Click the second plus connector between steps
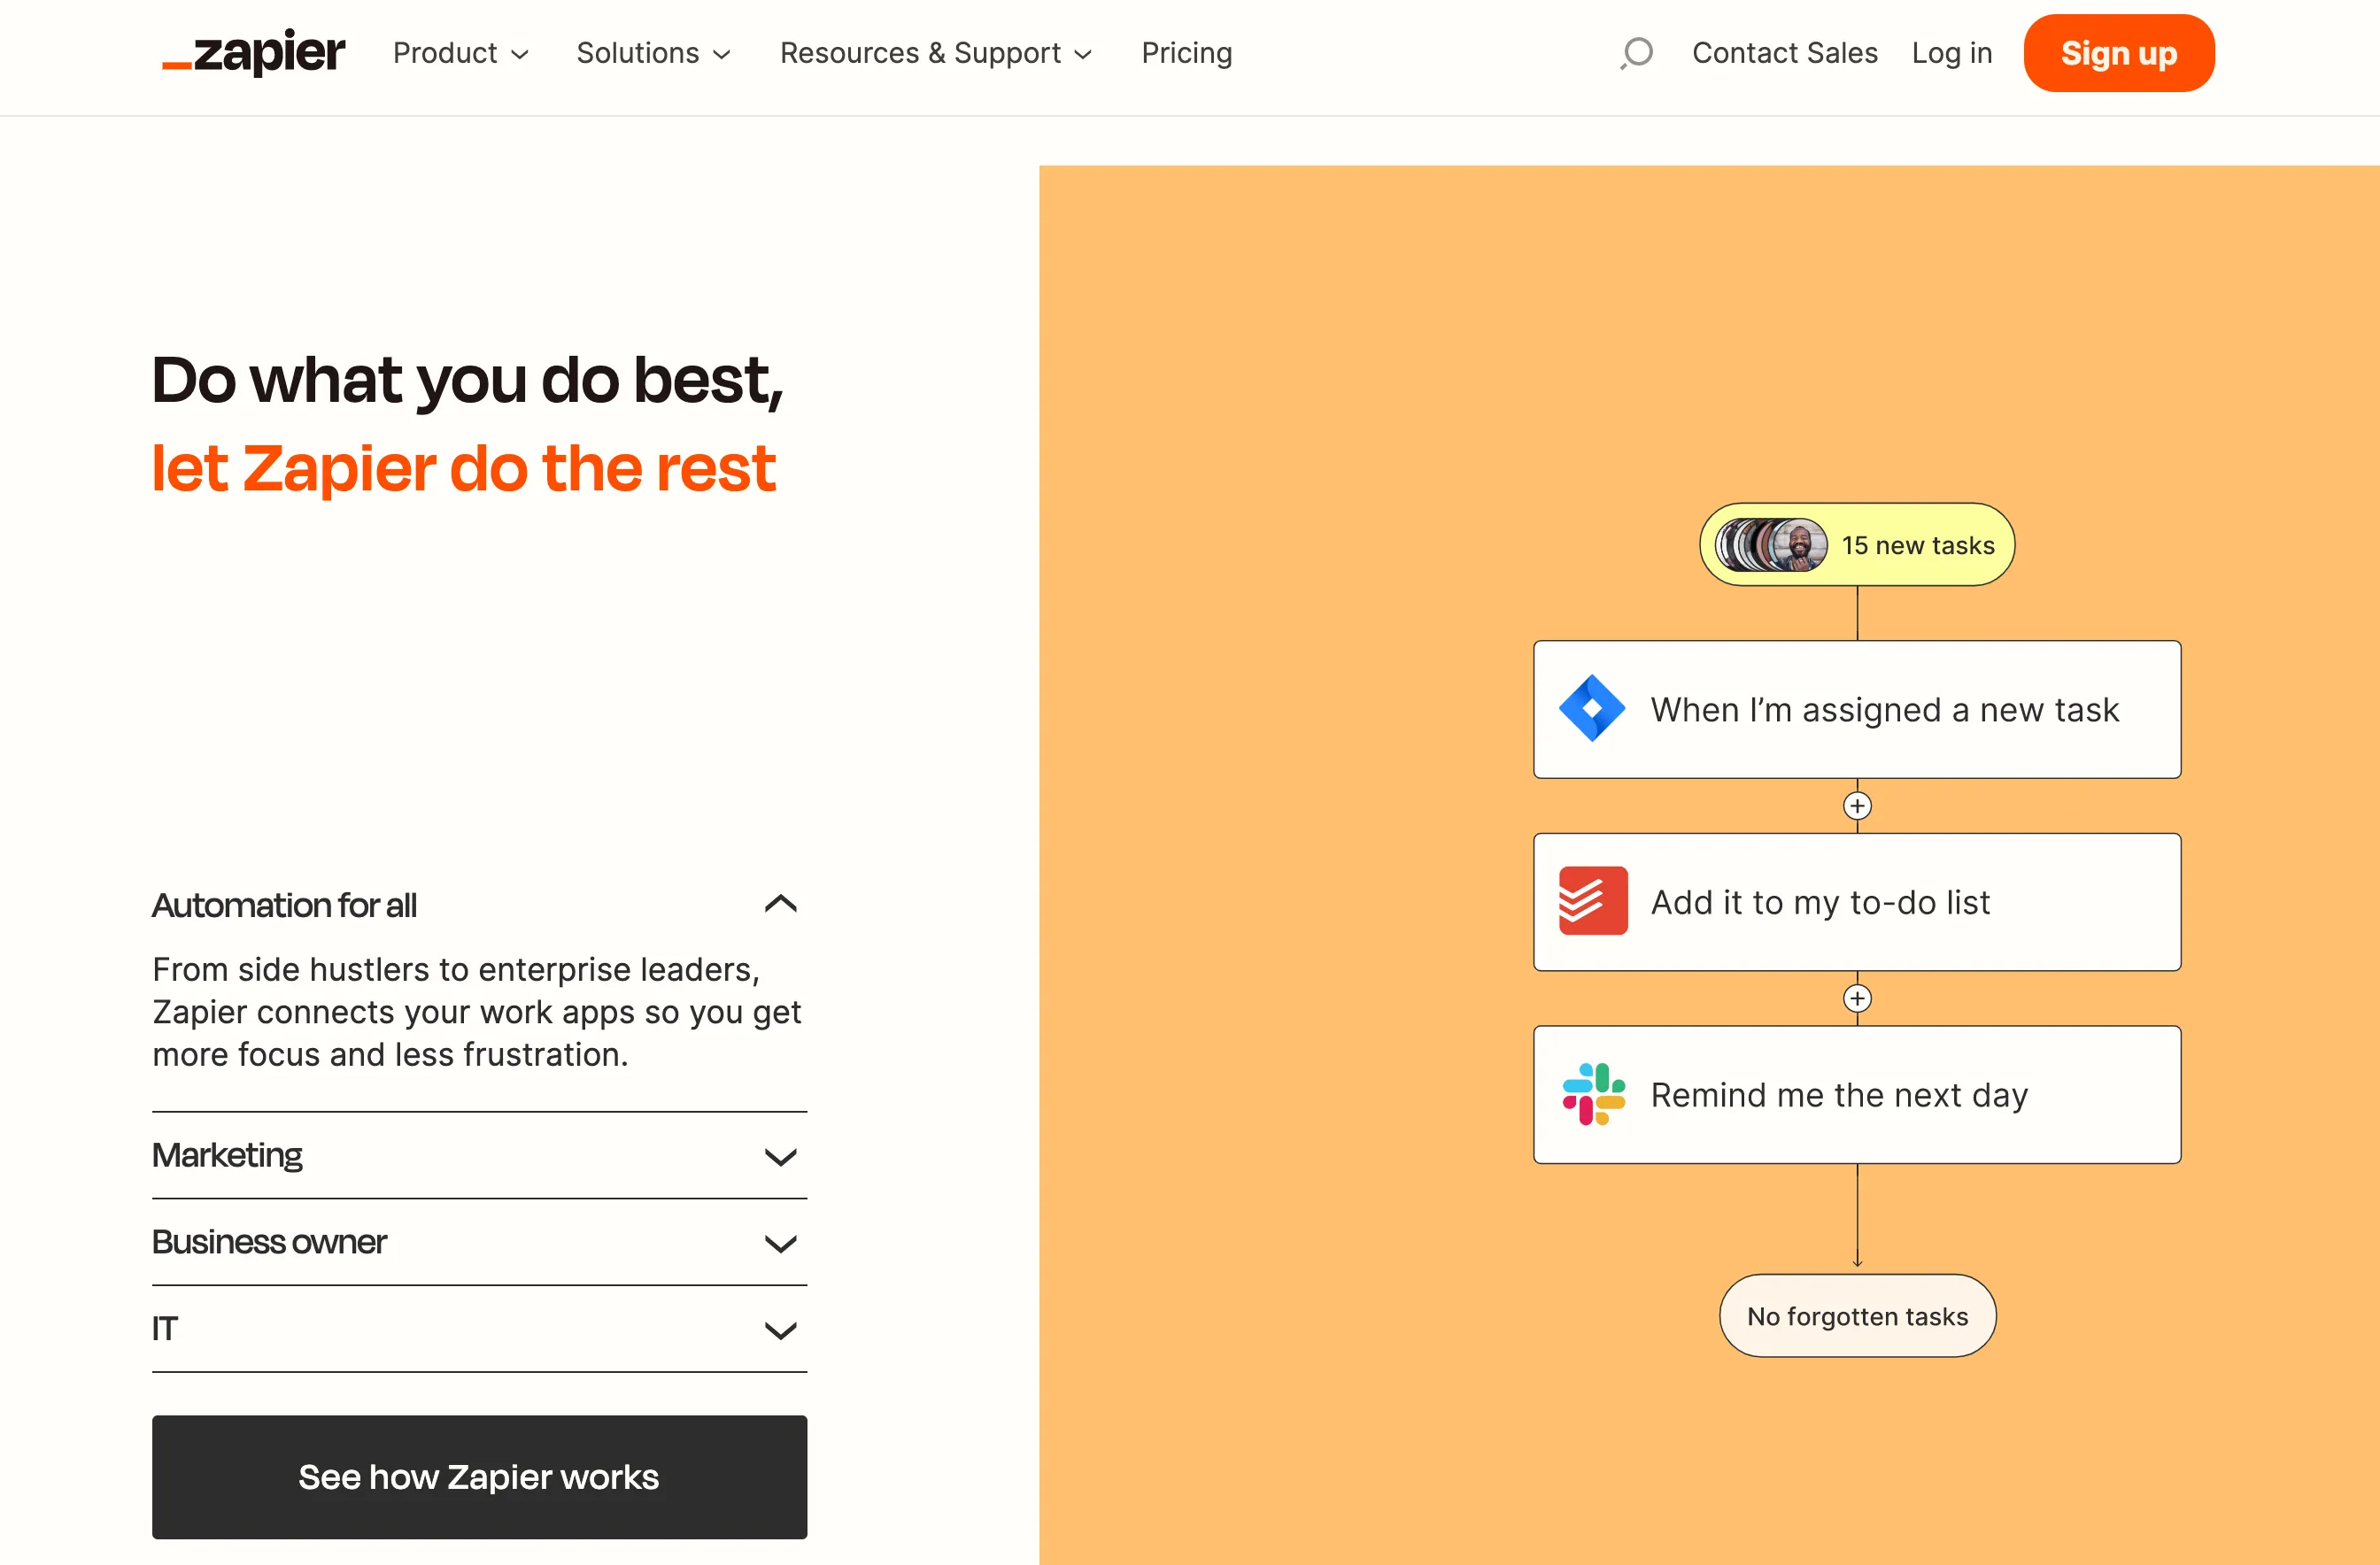Screen dimensions: 2380x1565 [x=1856, y=998]
